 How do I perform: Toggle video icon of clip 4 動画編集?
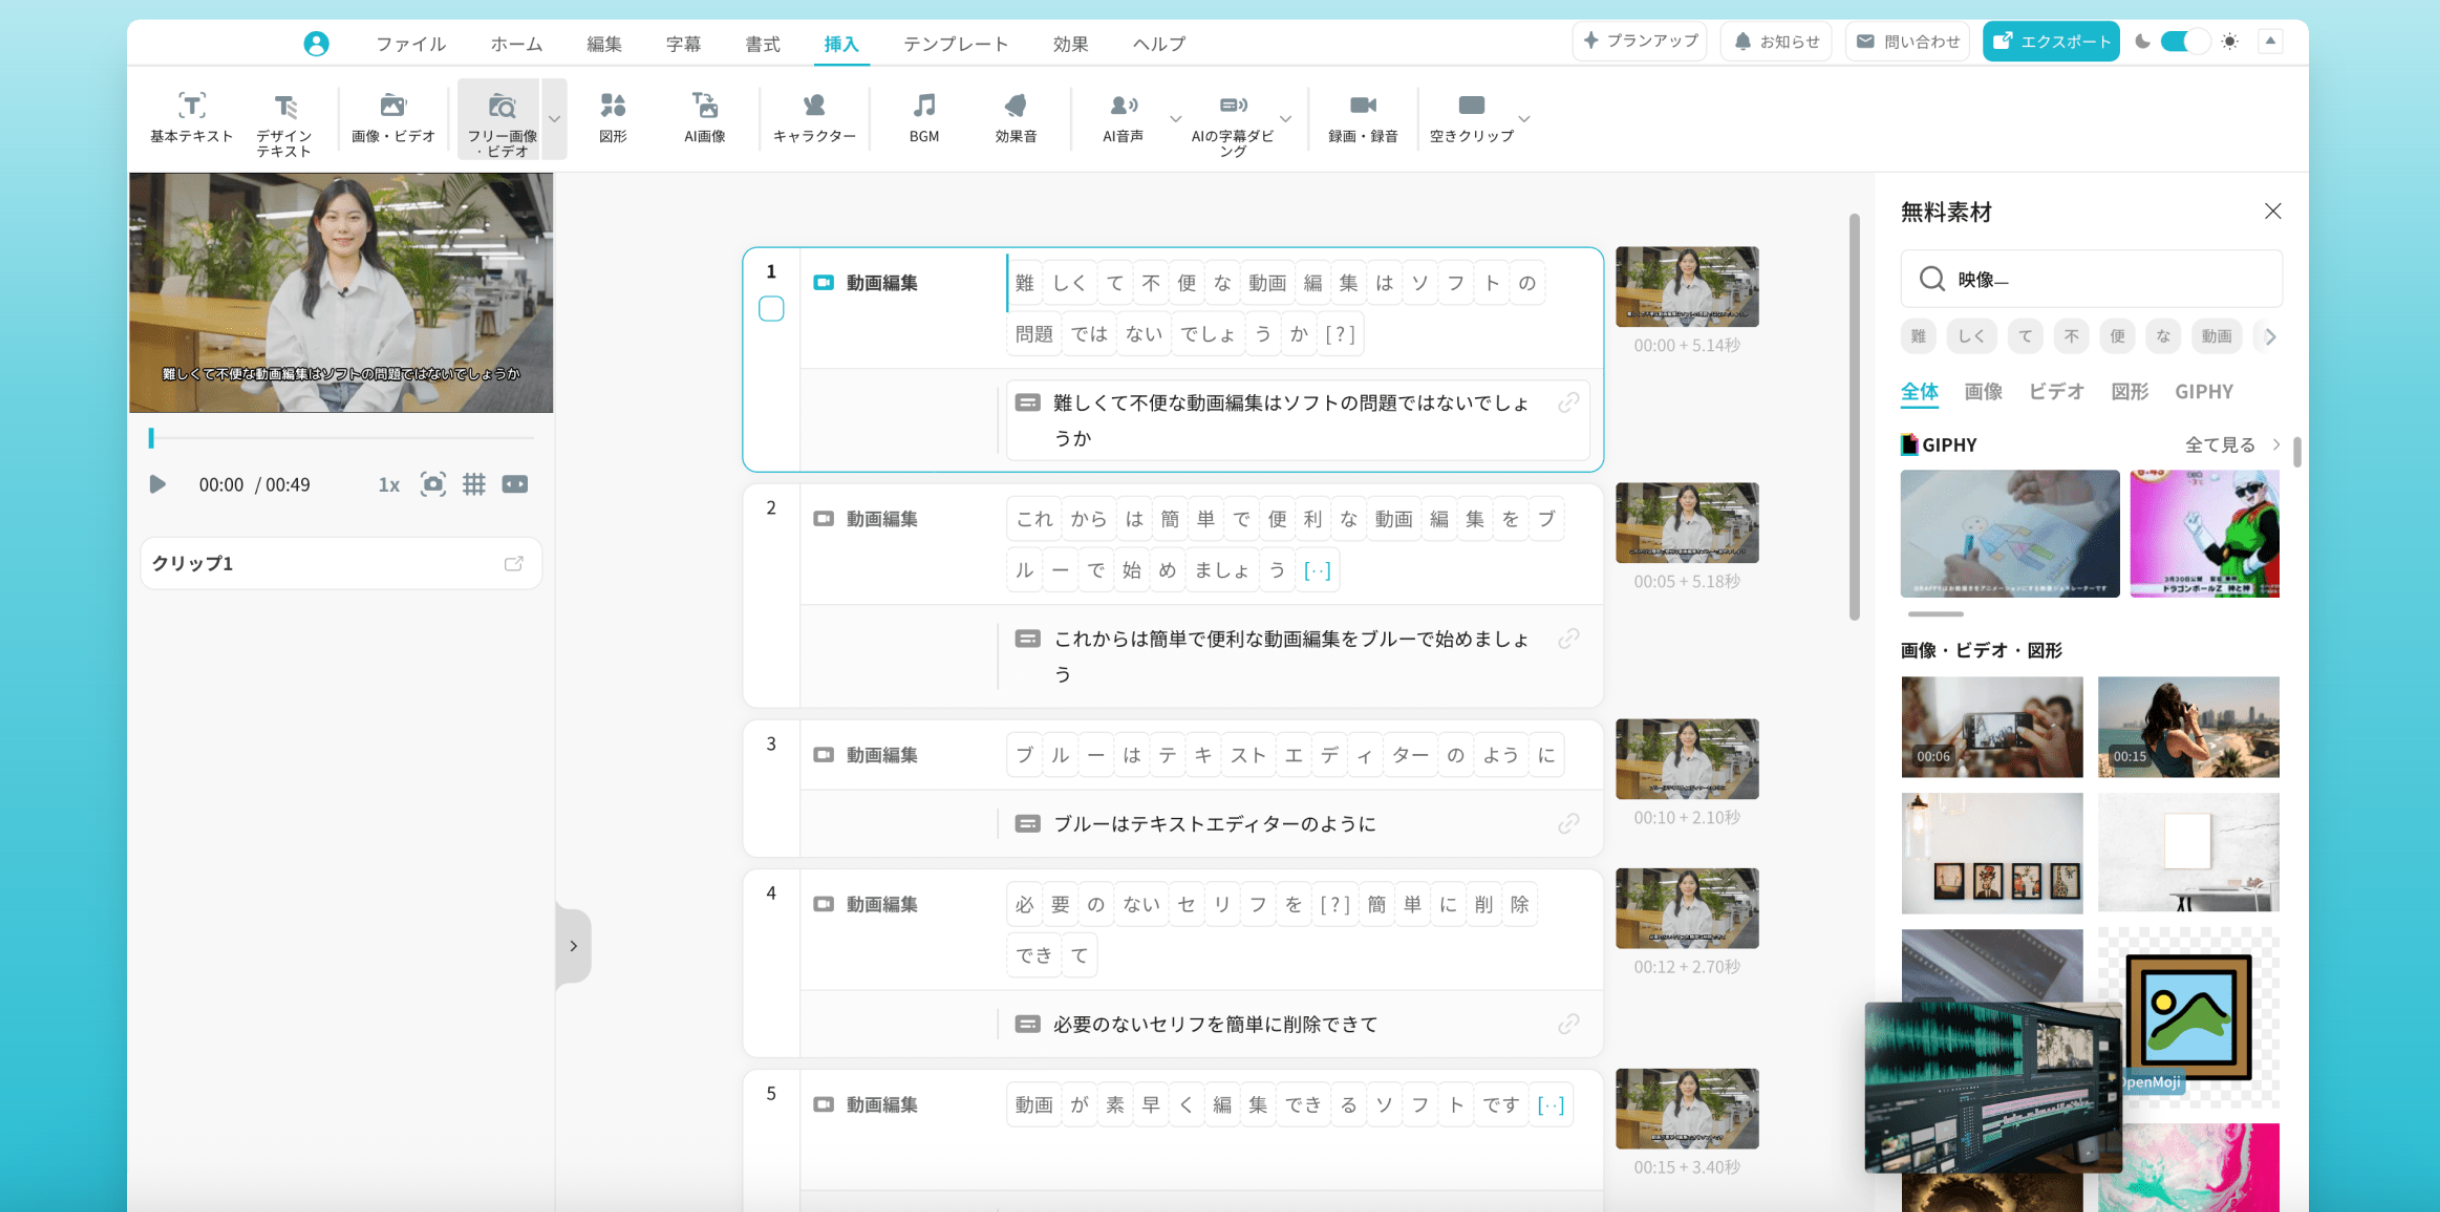point(823,903)
